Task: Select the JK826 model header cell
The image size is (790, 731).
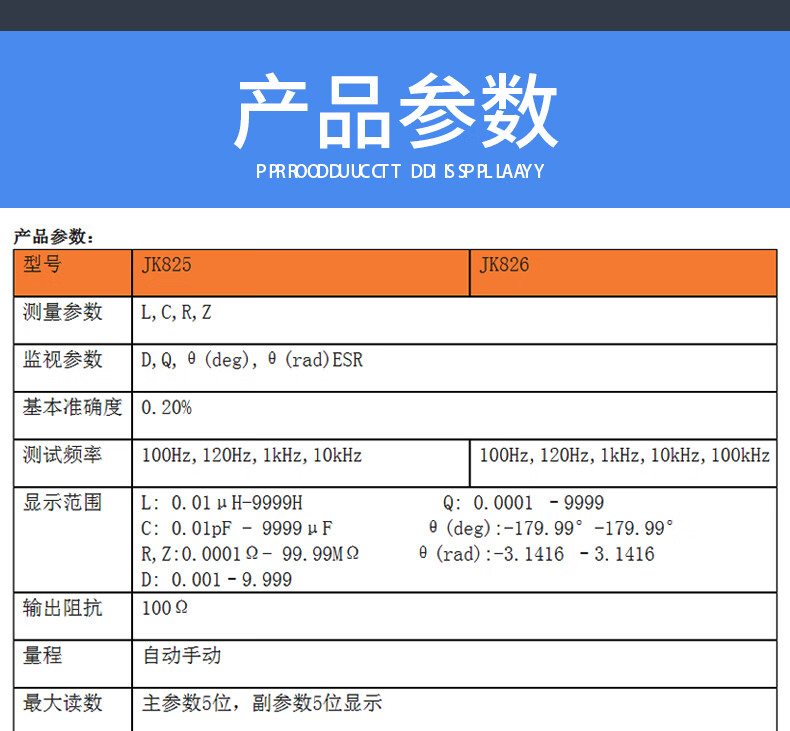Action: 623,273
